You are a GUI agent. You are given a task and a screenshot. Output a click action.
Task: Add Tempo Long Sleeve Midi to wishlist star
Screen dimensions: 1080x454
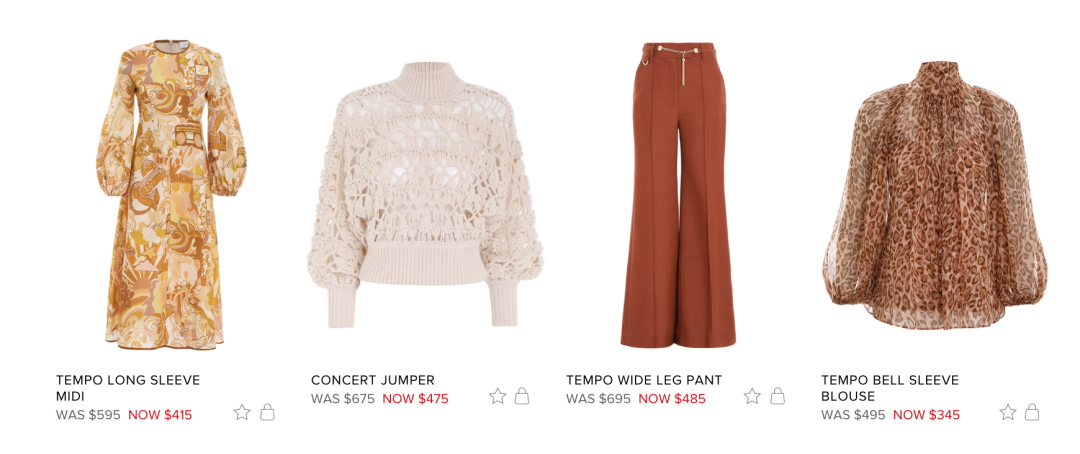tap(242, 413)
